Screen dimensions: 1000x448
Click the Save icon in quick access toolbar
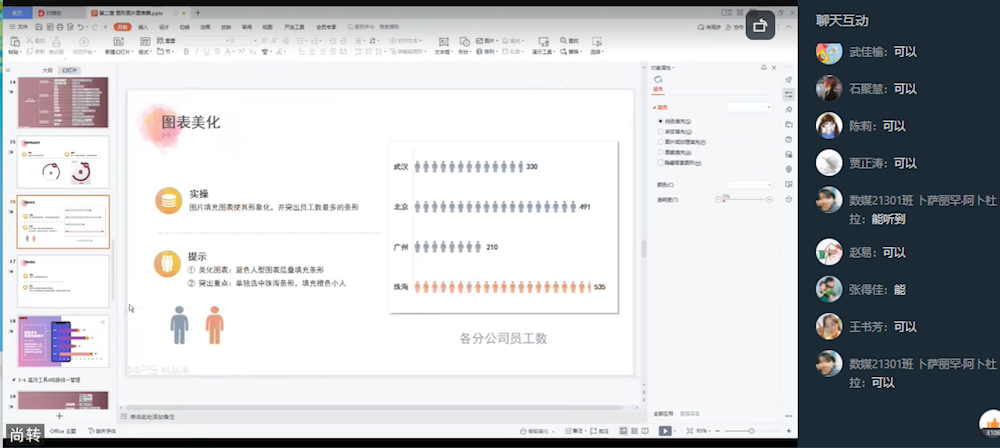(39, 27)
